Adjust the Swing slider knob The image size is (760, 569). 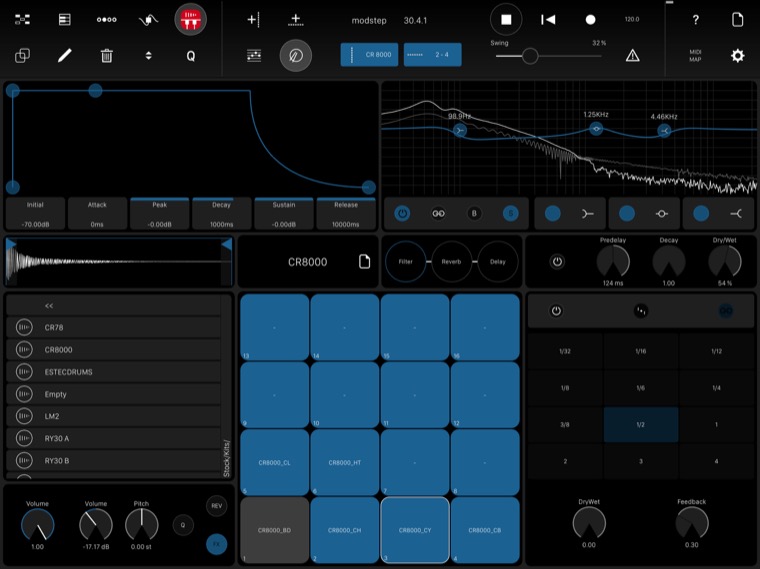coord(530,56)
